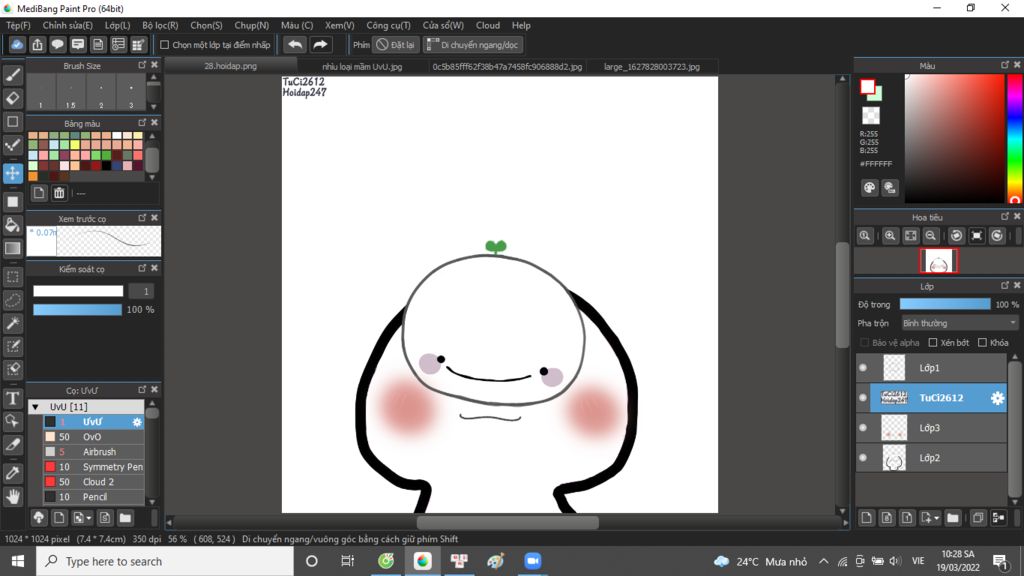
Task: Click 'Type here to search' taskbar box
Action: click(x=165, y=561)
